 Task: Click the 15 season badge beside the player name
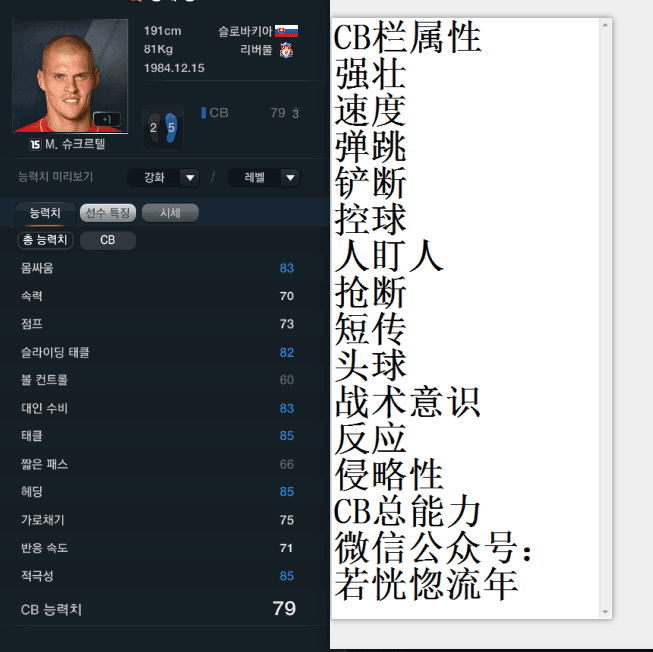tap(35, 144)
